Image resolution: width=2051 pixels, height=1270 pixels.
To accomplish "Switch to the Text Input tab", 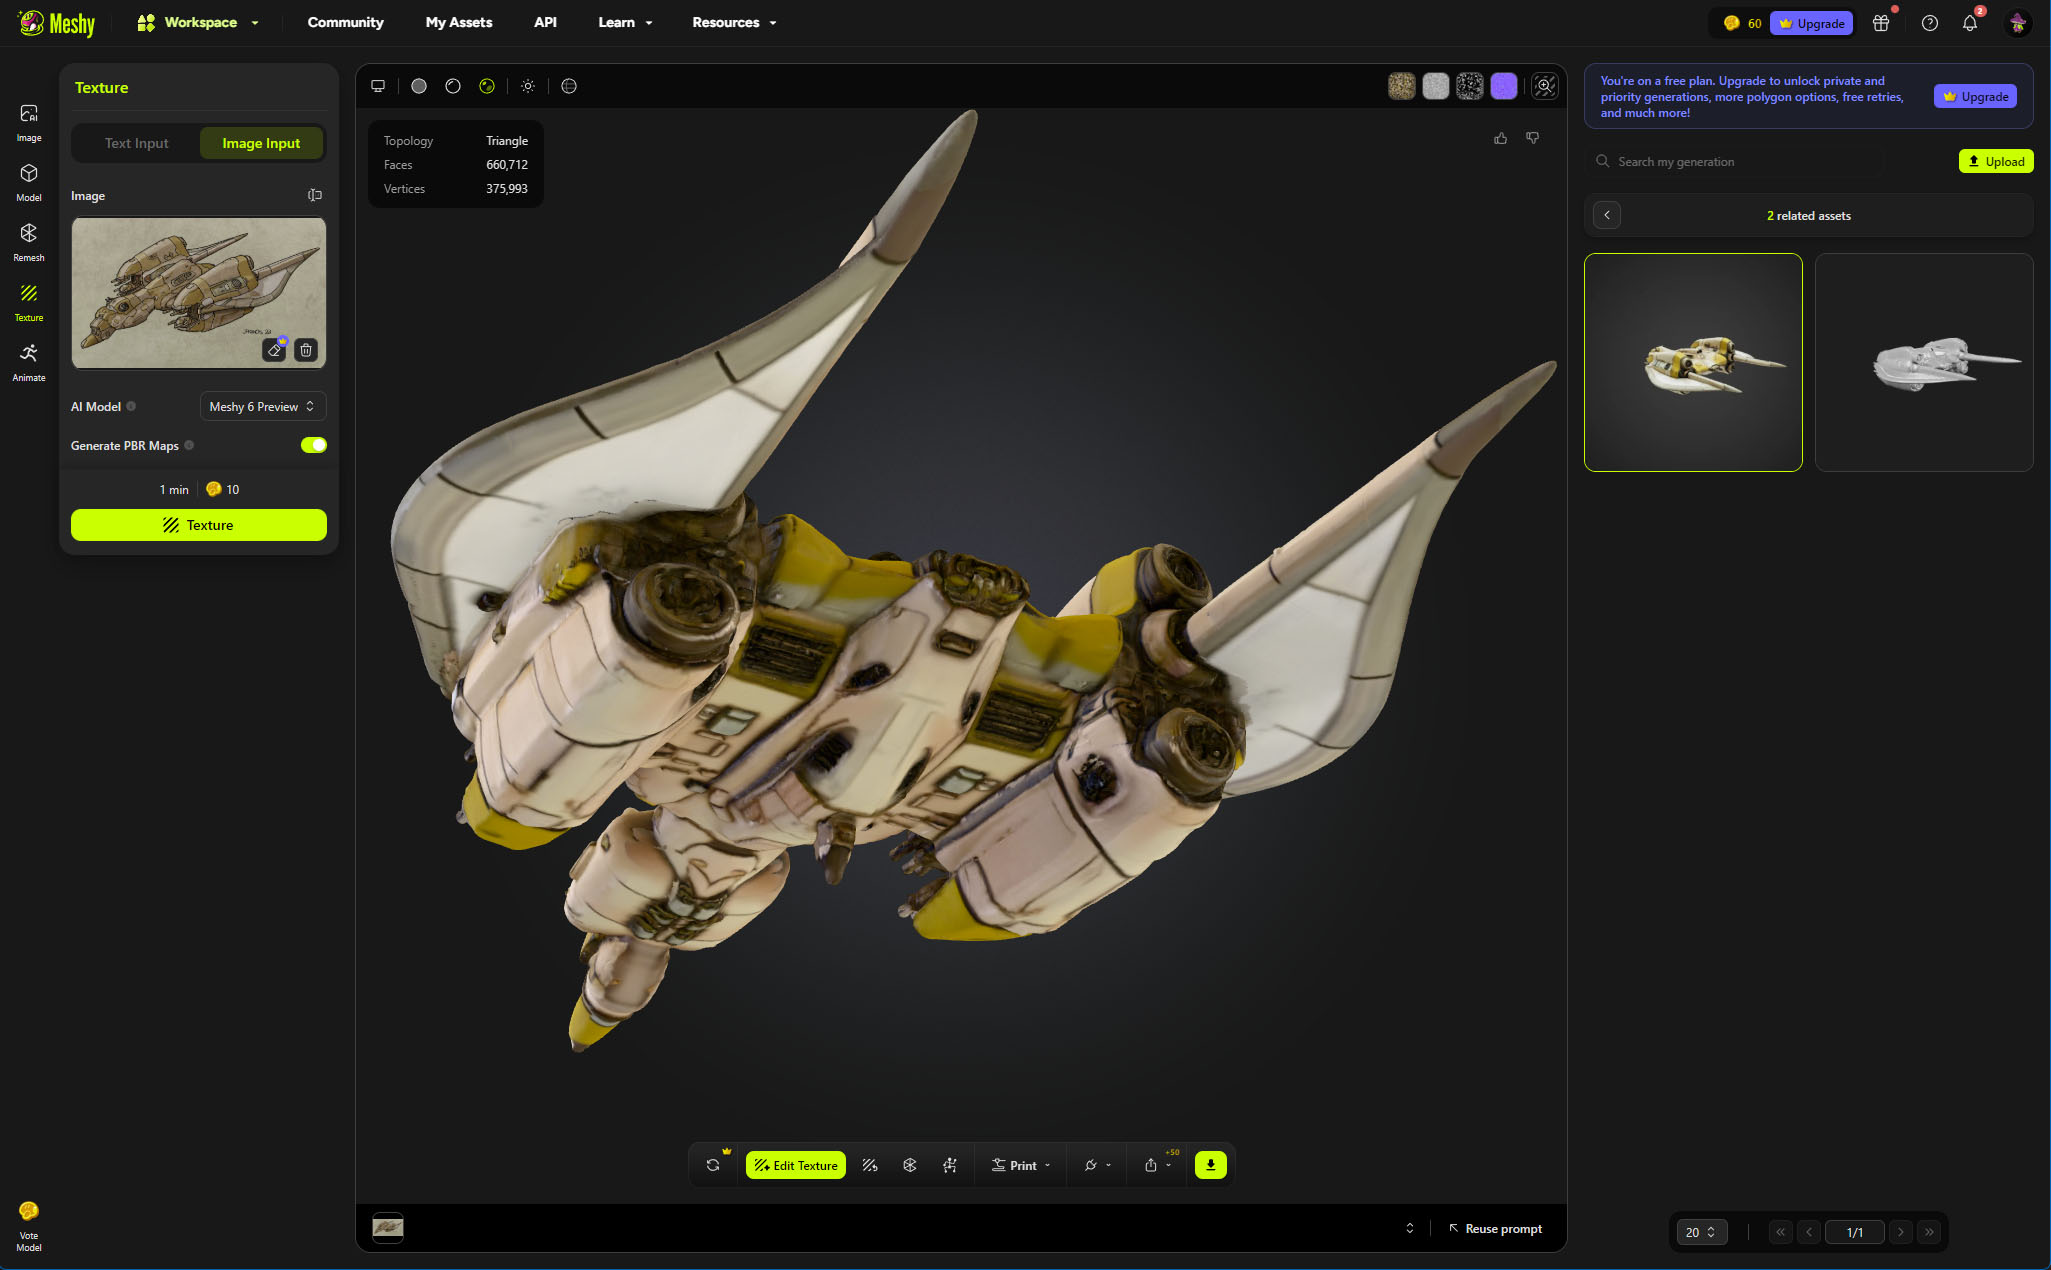I will pyautogui.click(x=137, y=143).
